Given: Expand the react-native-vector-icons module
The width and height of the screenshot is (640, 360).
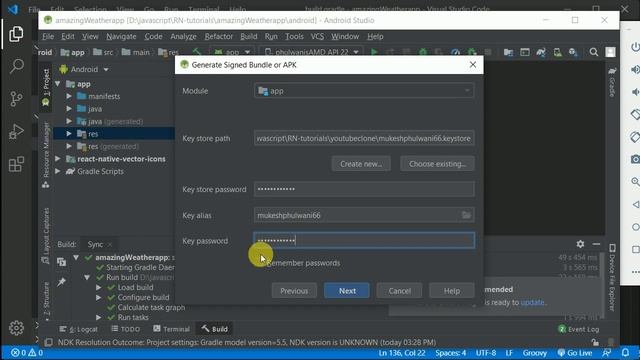Looking at the screenshot, I should tap(58, 159).
